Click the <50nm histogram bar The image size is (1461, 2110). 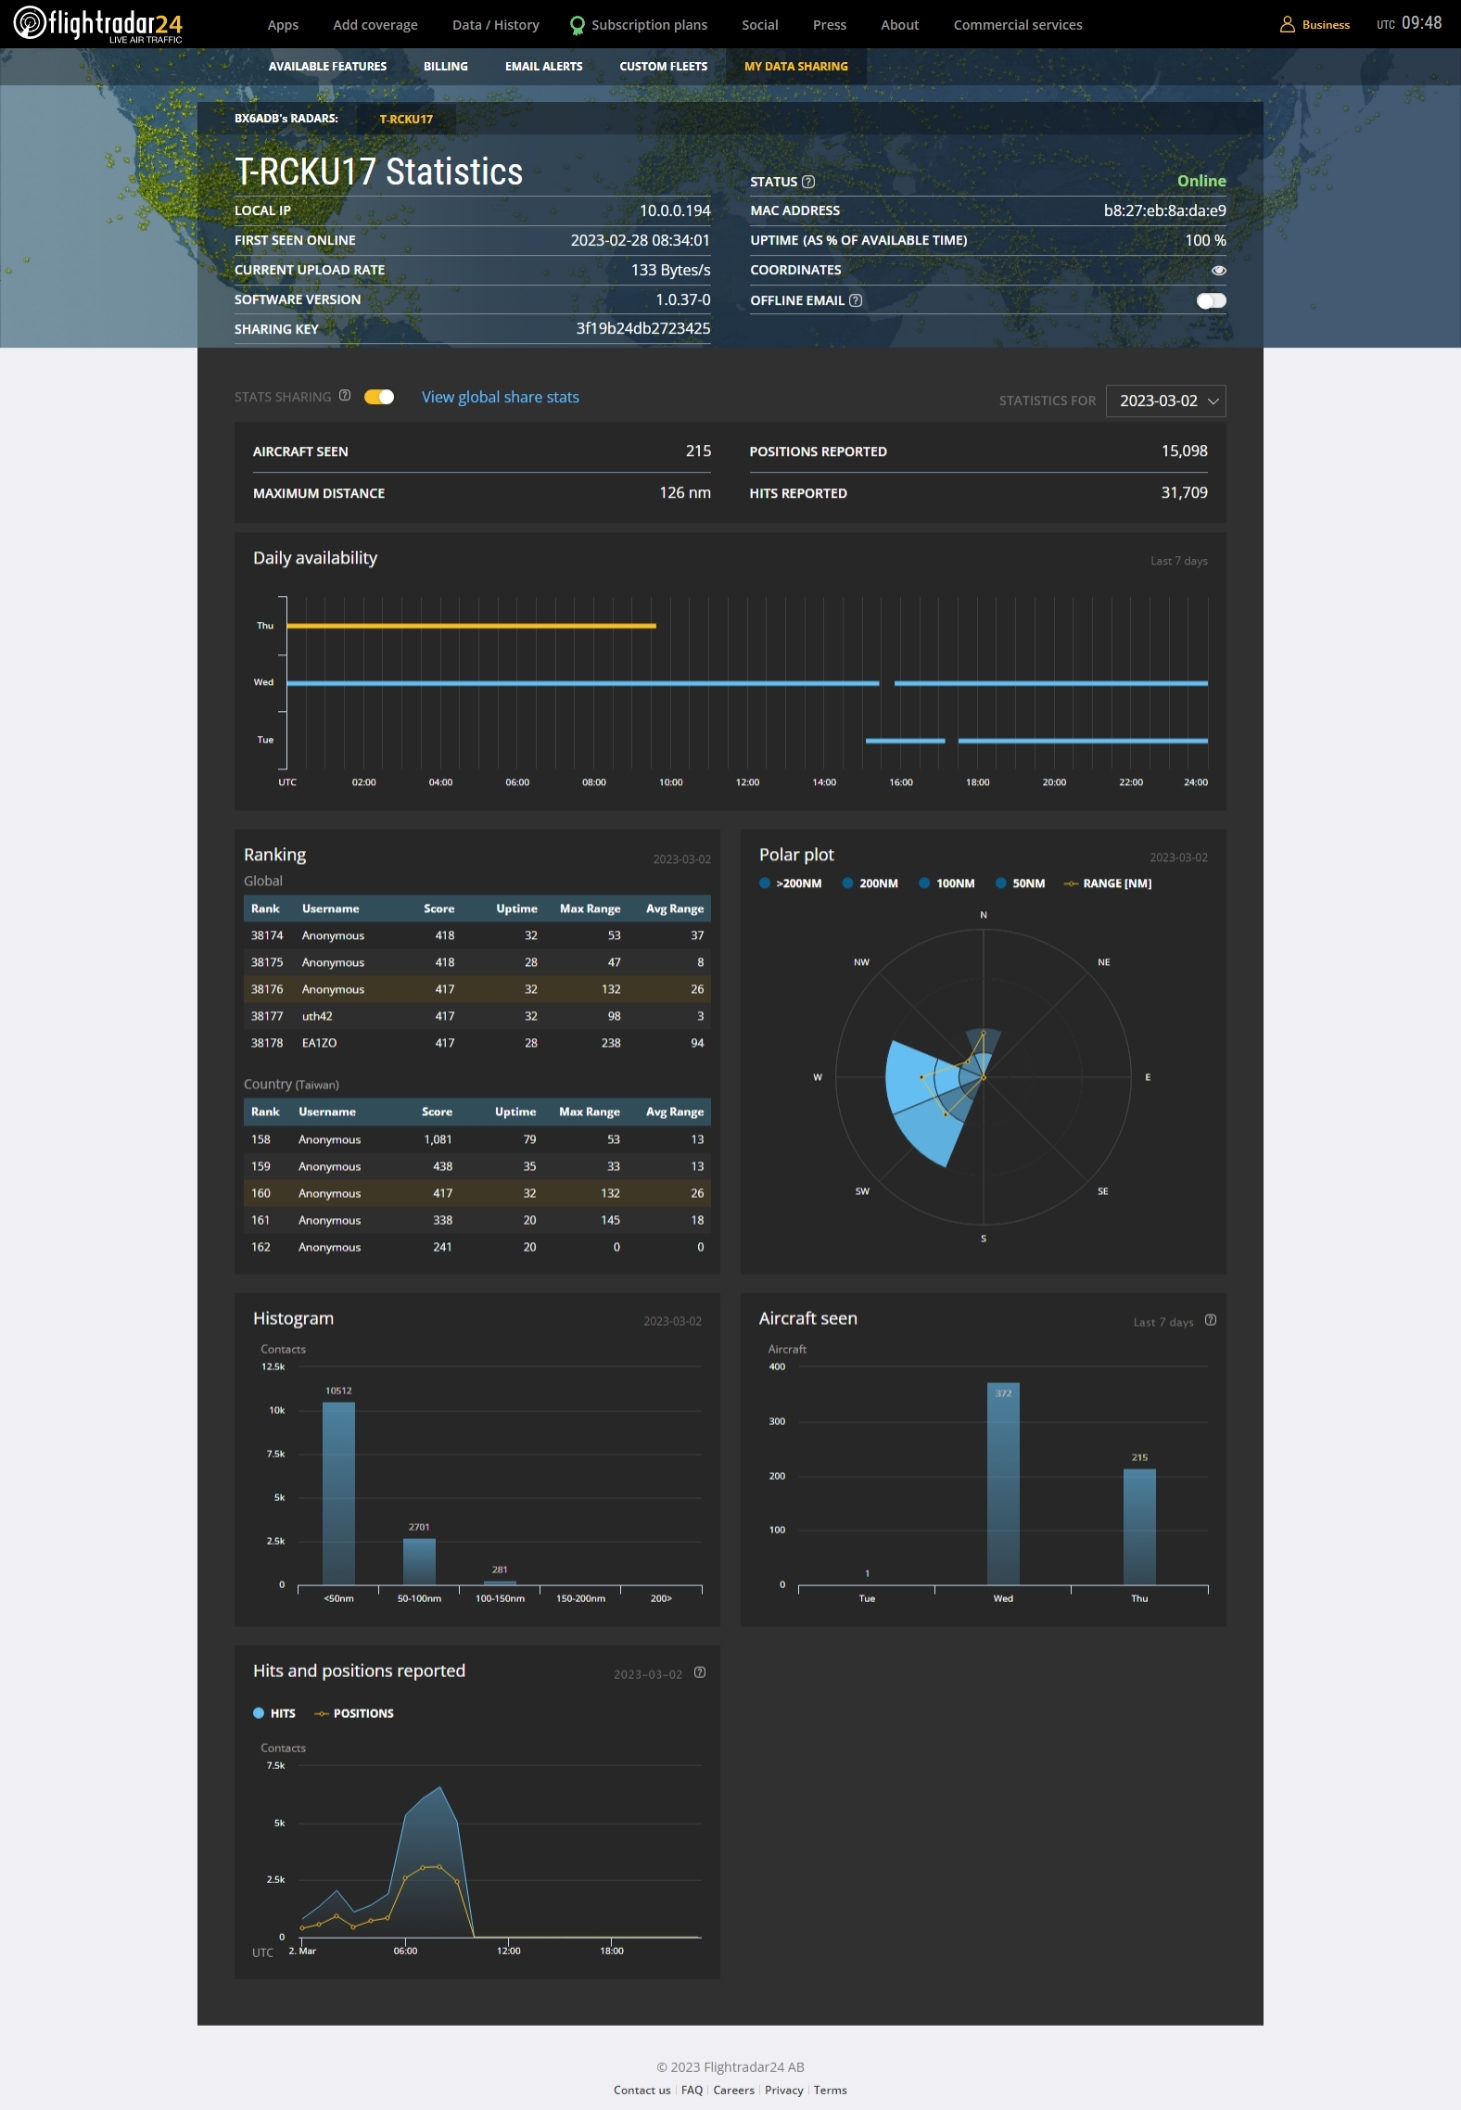(338, 1494)
